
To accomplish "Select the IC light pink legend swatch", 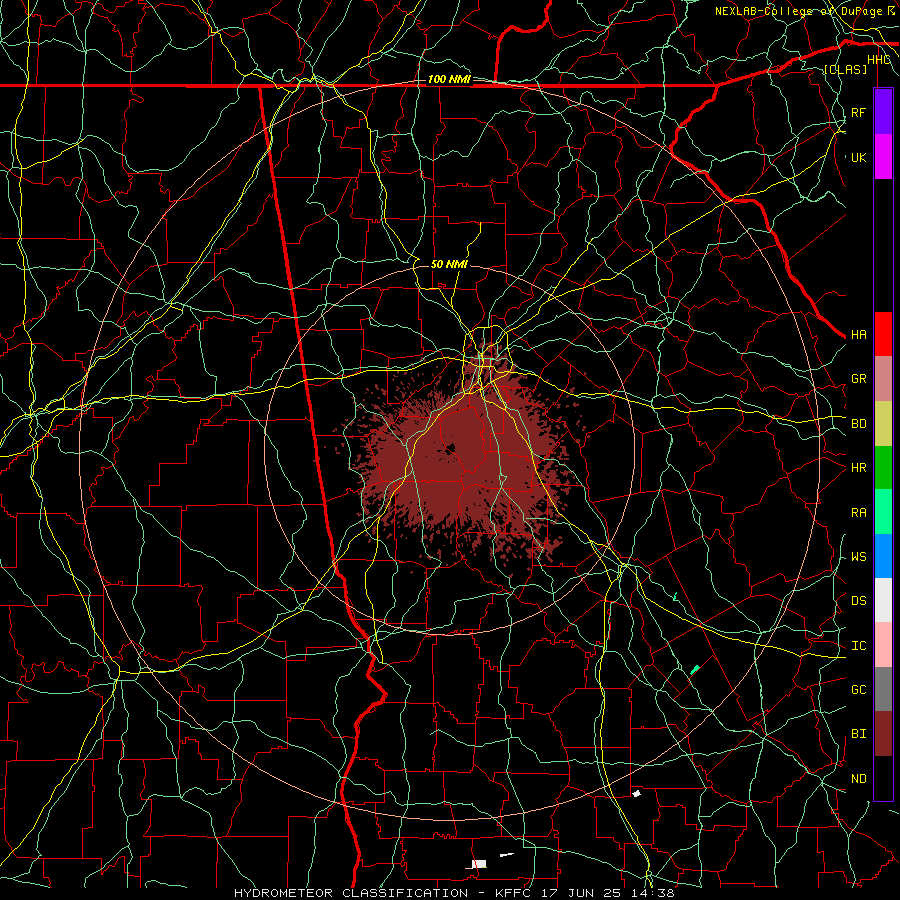I will pos(883,645).
